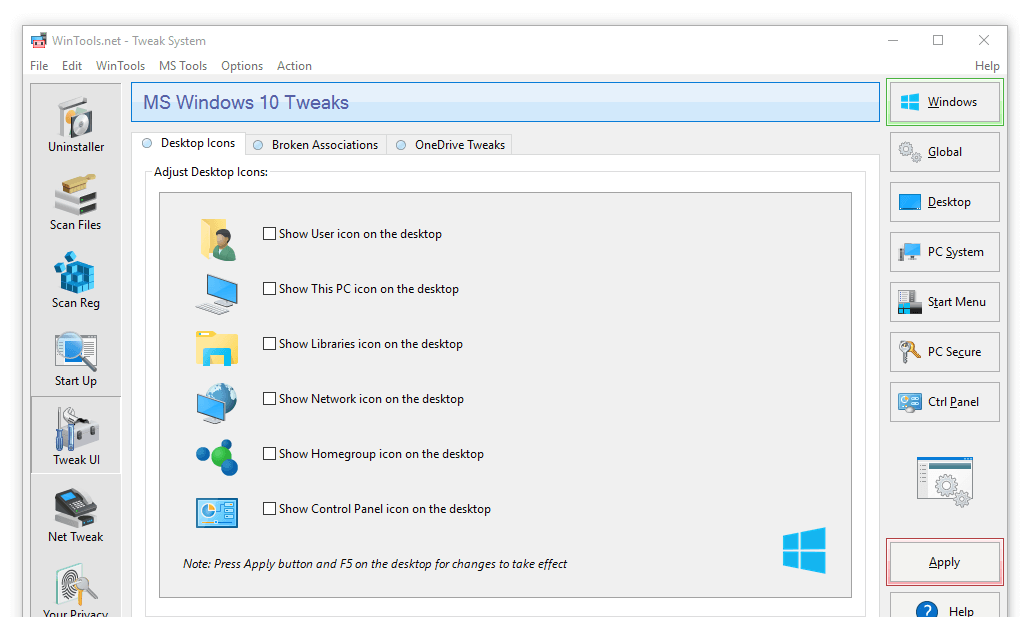Click the Homegroup spheres icon

217,457
